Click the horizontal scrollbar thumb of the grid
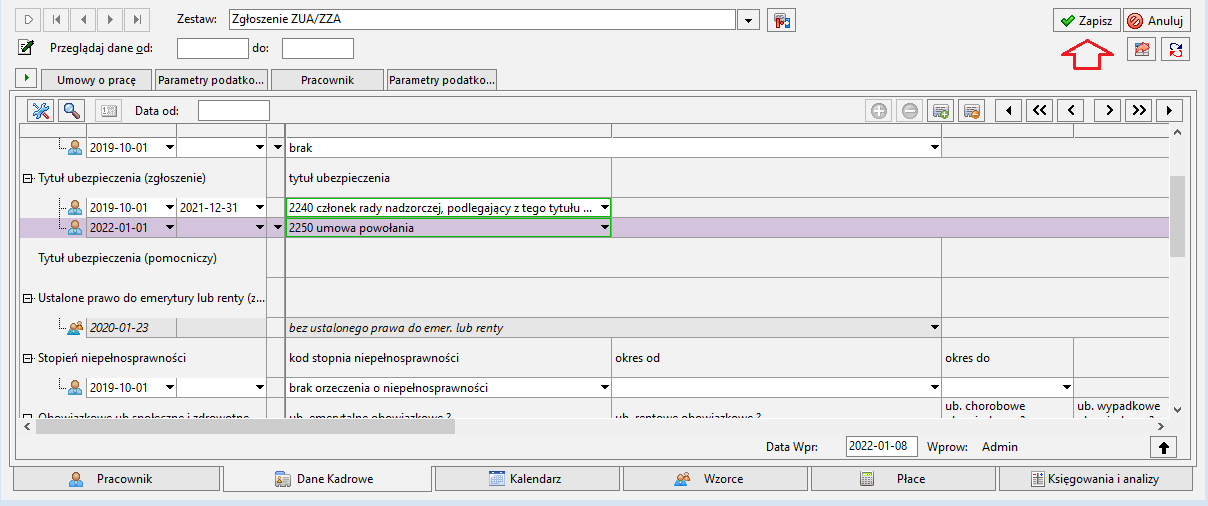Screen dimensions: 1208x506 (245, 426)
